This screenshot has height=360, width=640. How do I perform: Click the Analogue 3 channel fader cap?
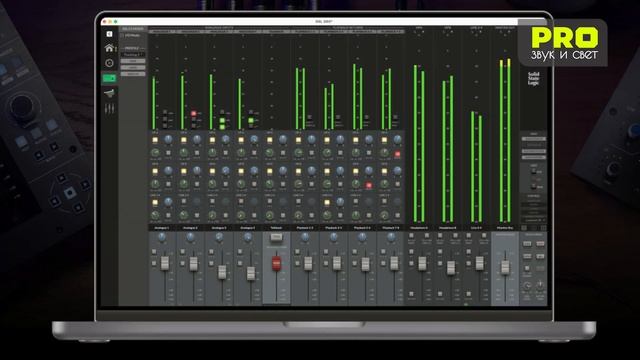[x=222, y=272]
